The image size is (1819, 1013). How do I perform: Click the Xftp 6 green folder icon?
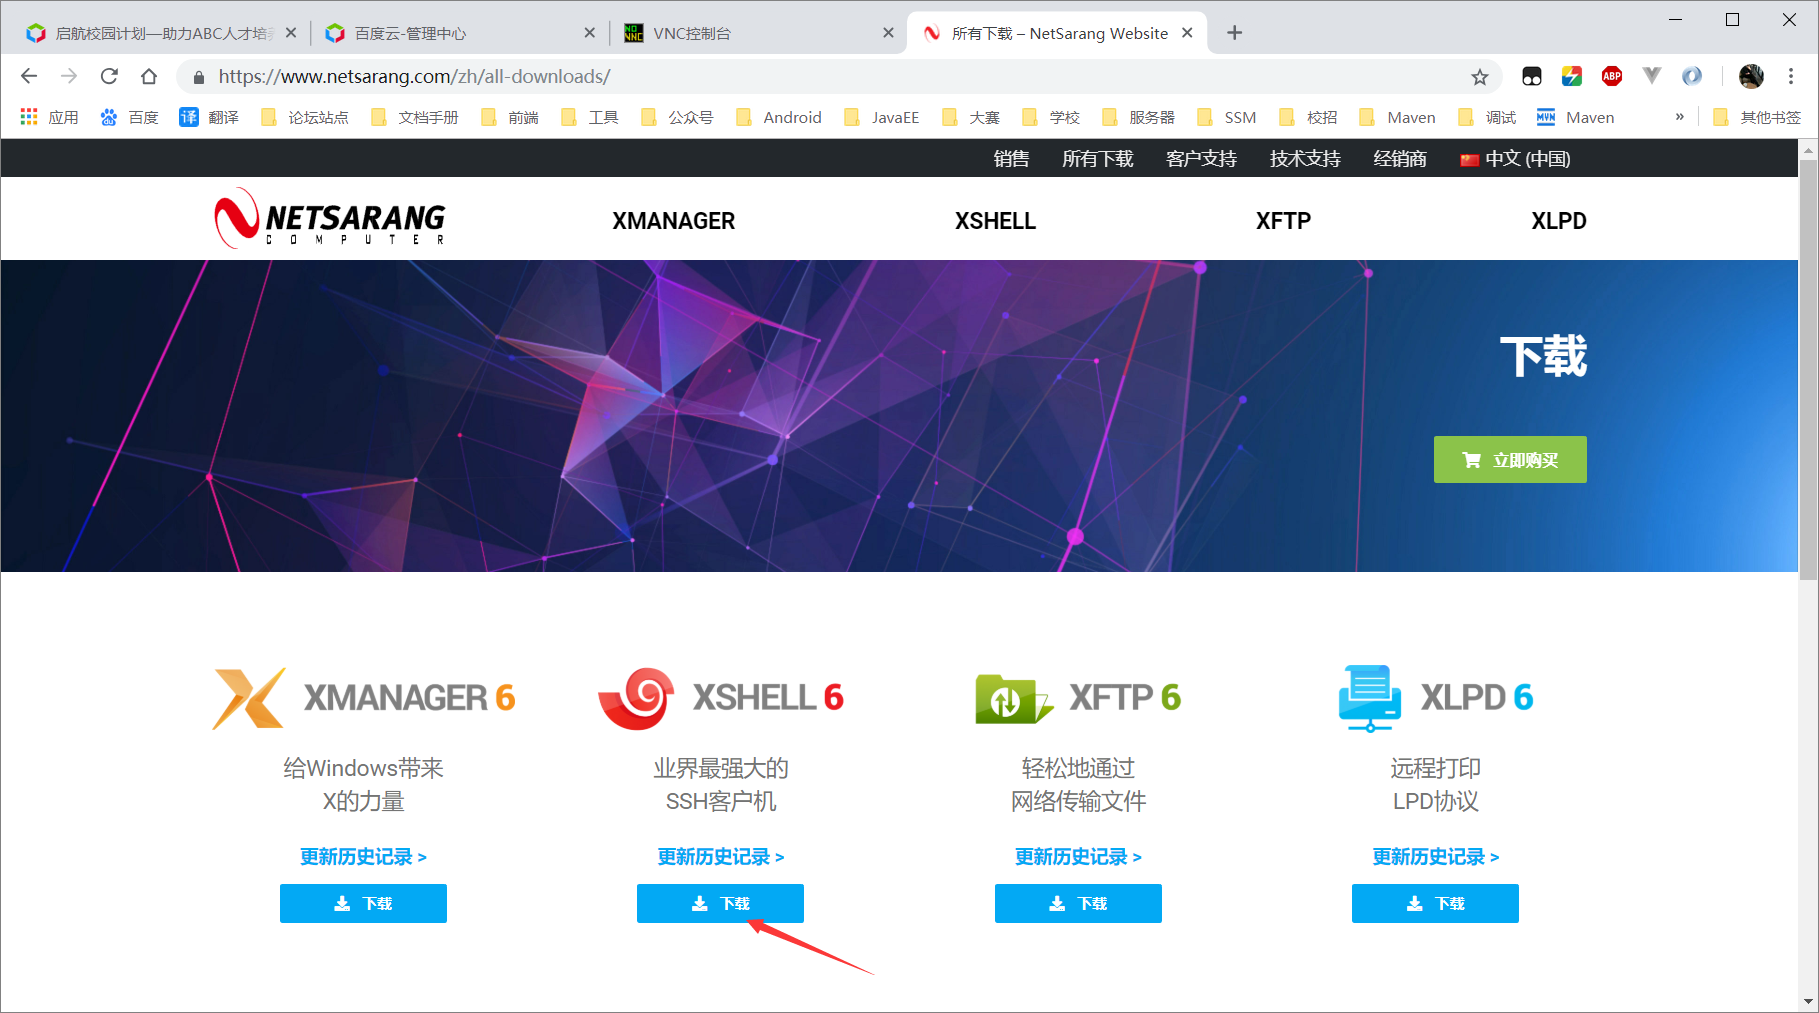click(x=1011, y=697)
